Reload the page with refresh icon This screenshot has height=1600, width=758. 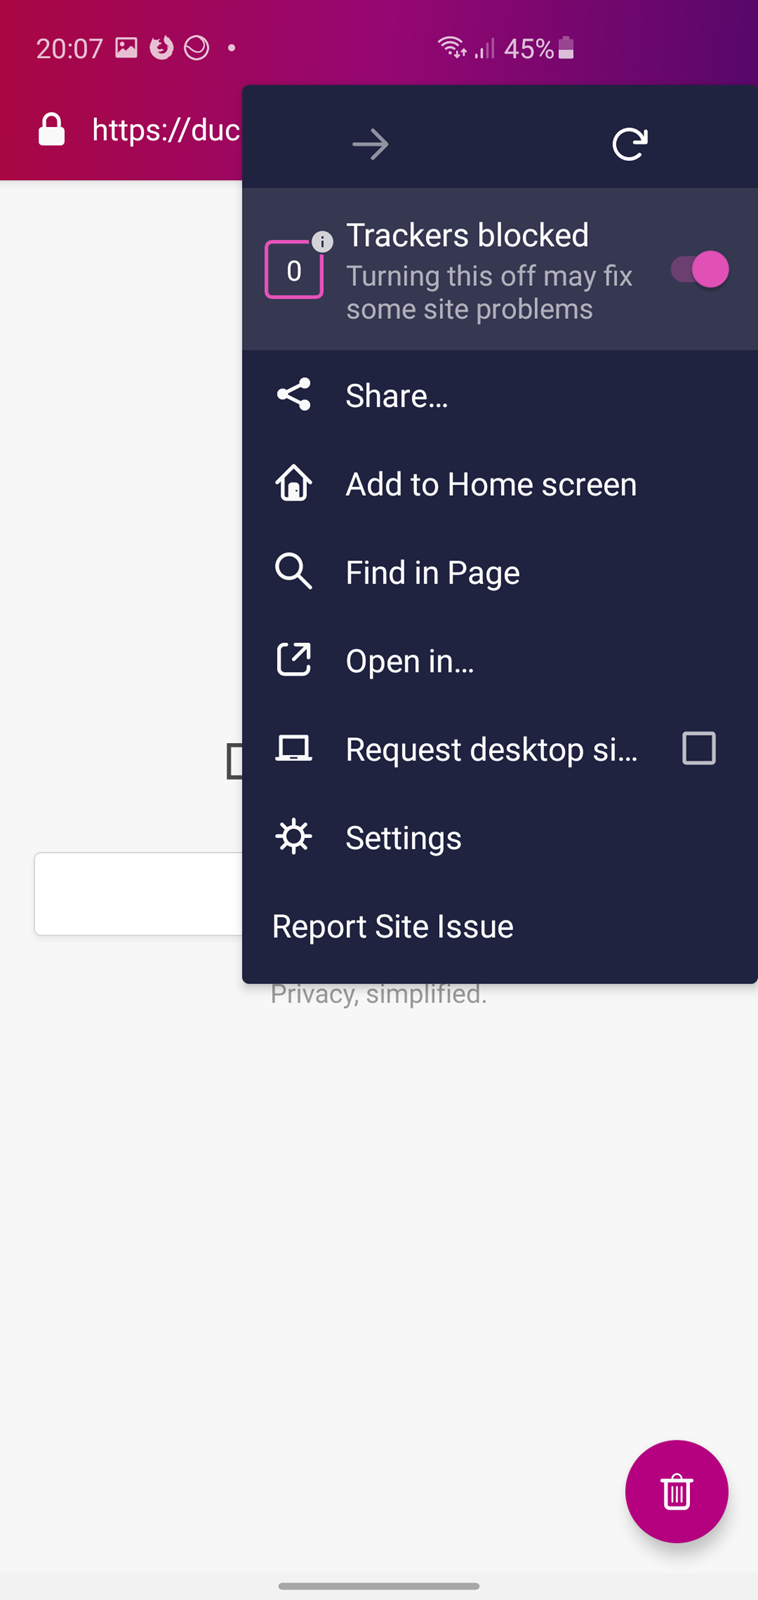point(629,144)
